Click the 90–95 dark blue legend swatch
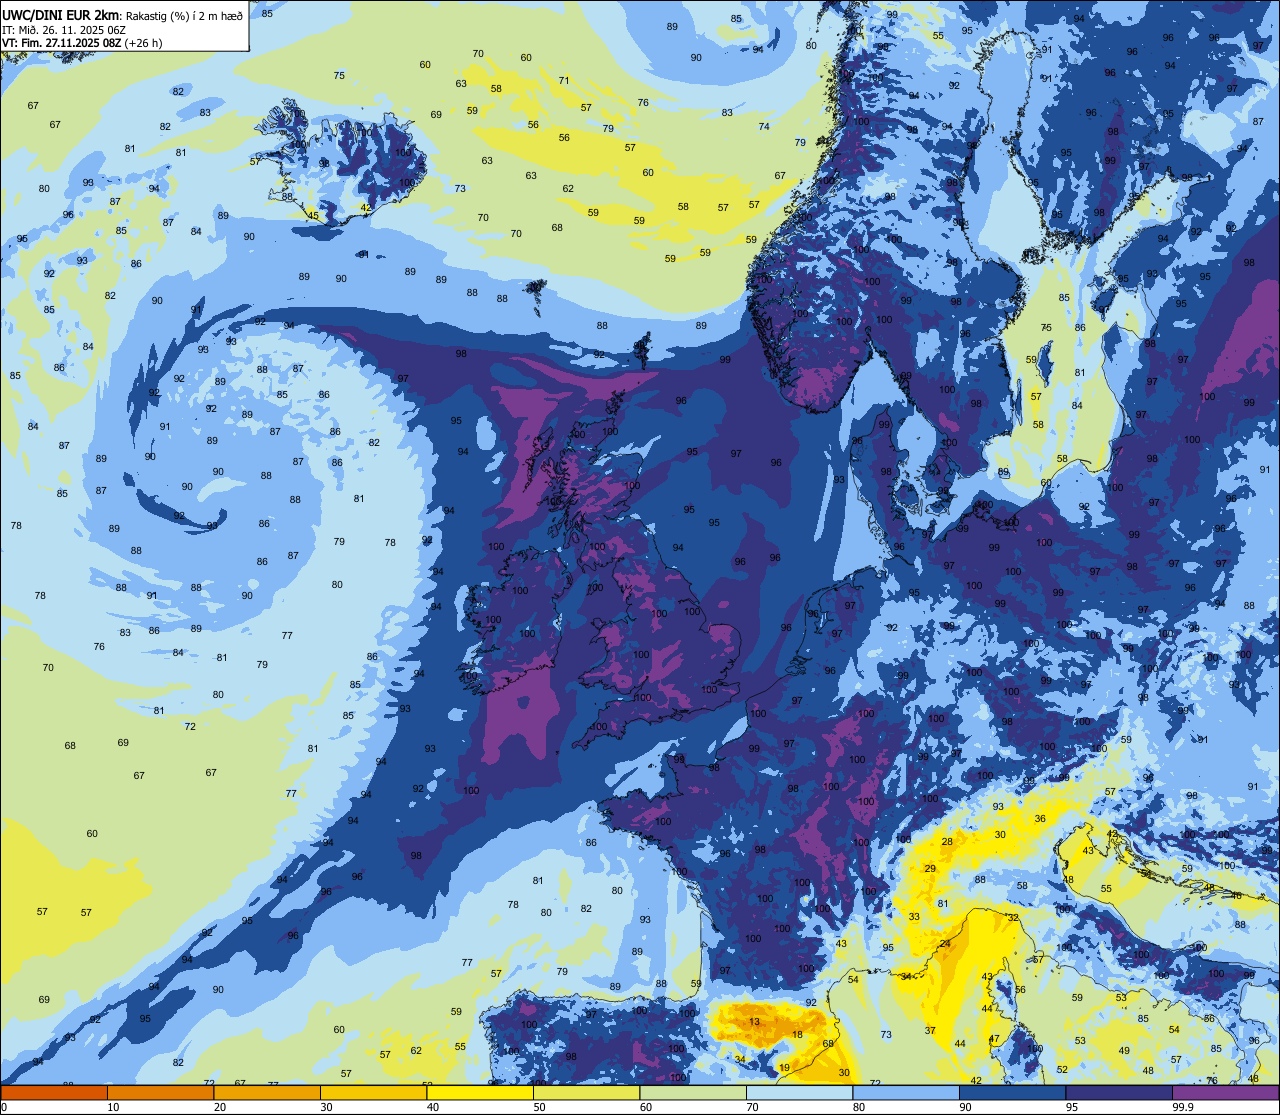This screenshot has width=1280, height=1115. coord(1012,1092)
